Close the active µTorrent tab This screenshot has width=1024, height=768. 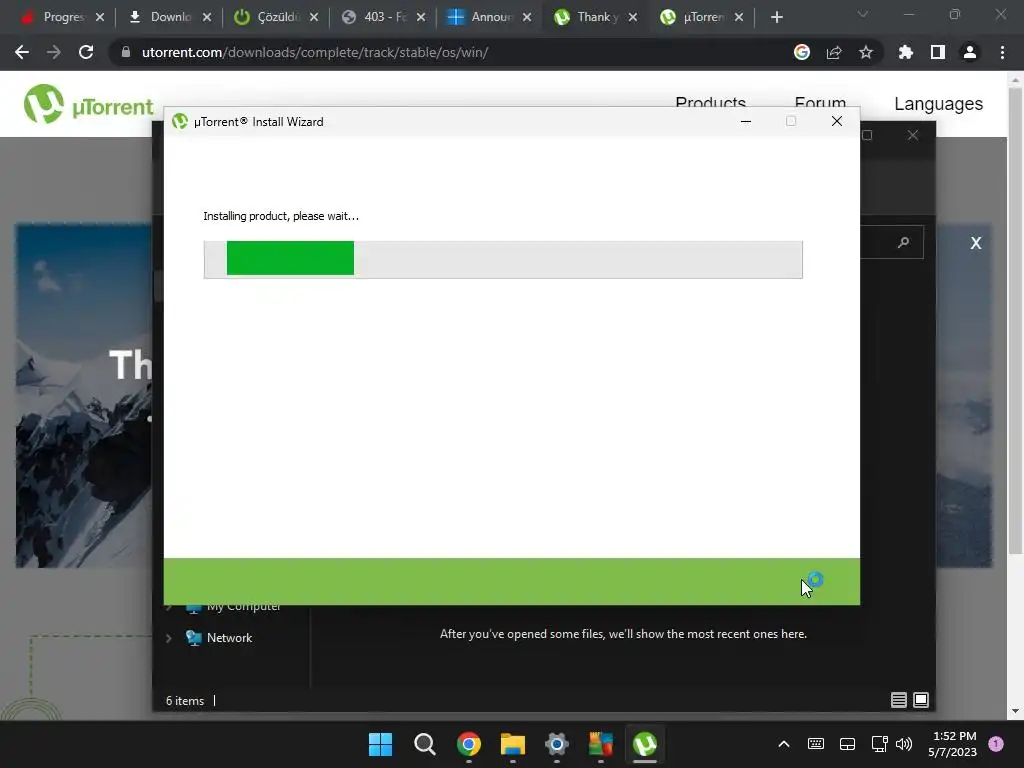tap(739, 17)
